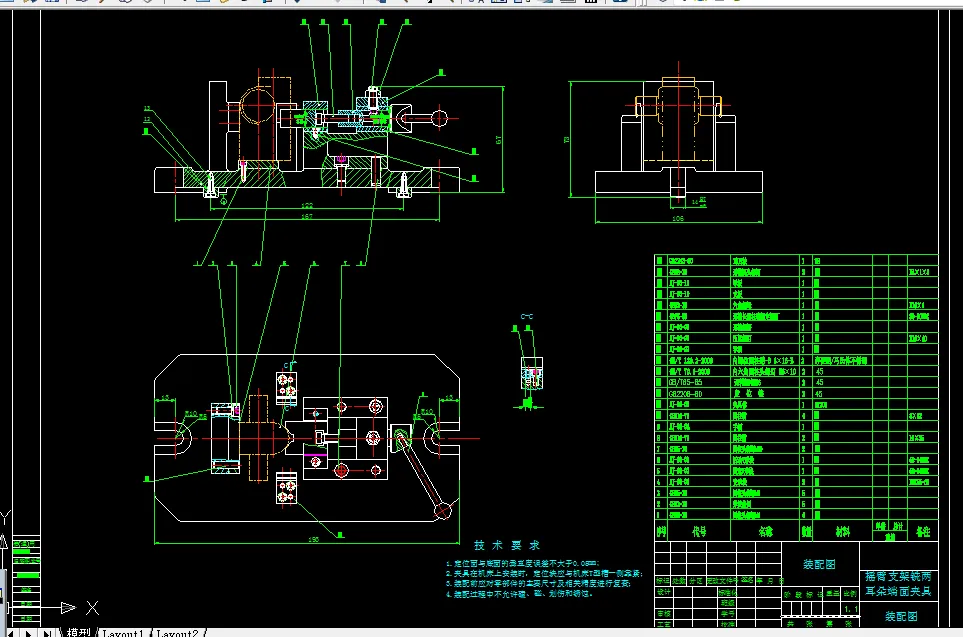The height and width of the screenshot is (637, 963).
Task: Click the next-tab arrow beside layout tabs
Action: [x=28, y=633]
